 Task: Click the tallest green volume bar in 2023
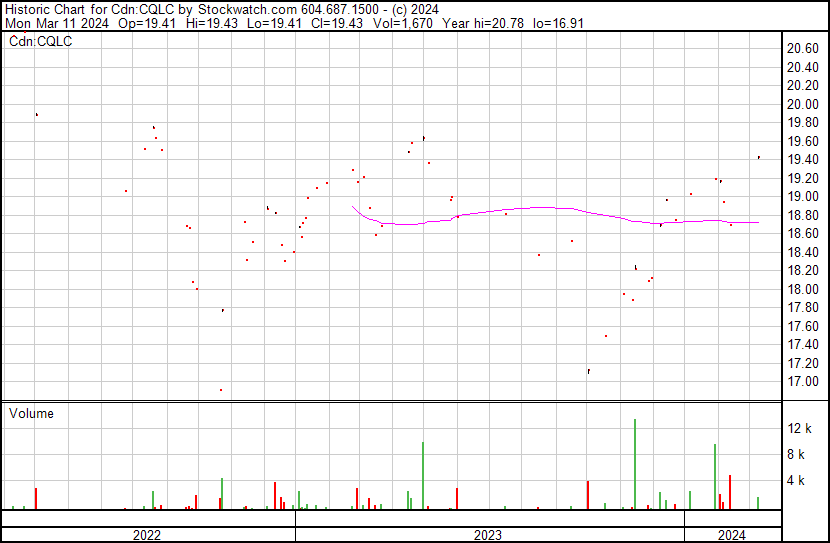[x=635, y=464]
